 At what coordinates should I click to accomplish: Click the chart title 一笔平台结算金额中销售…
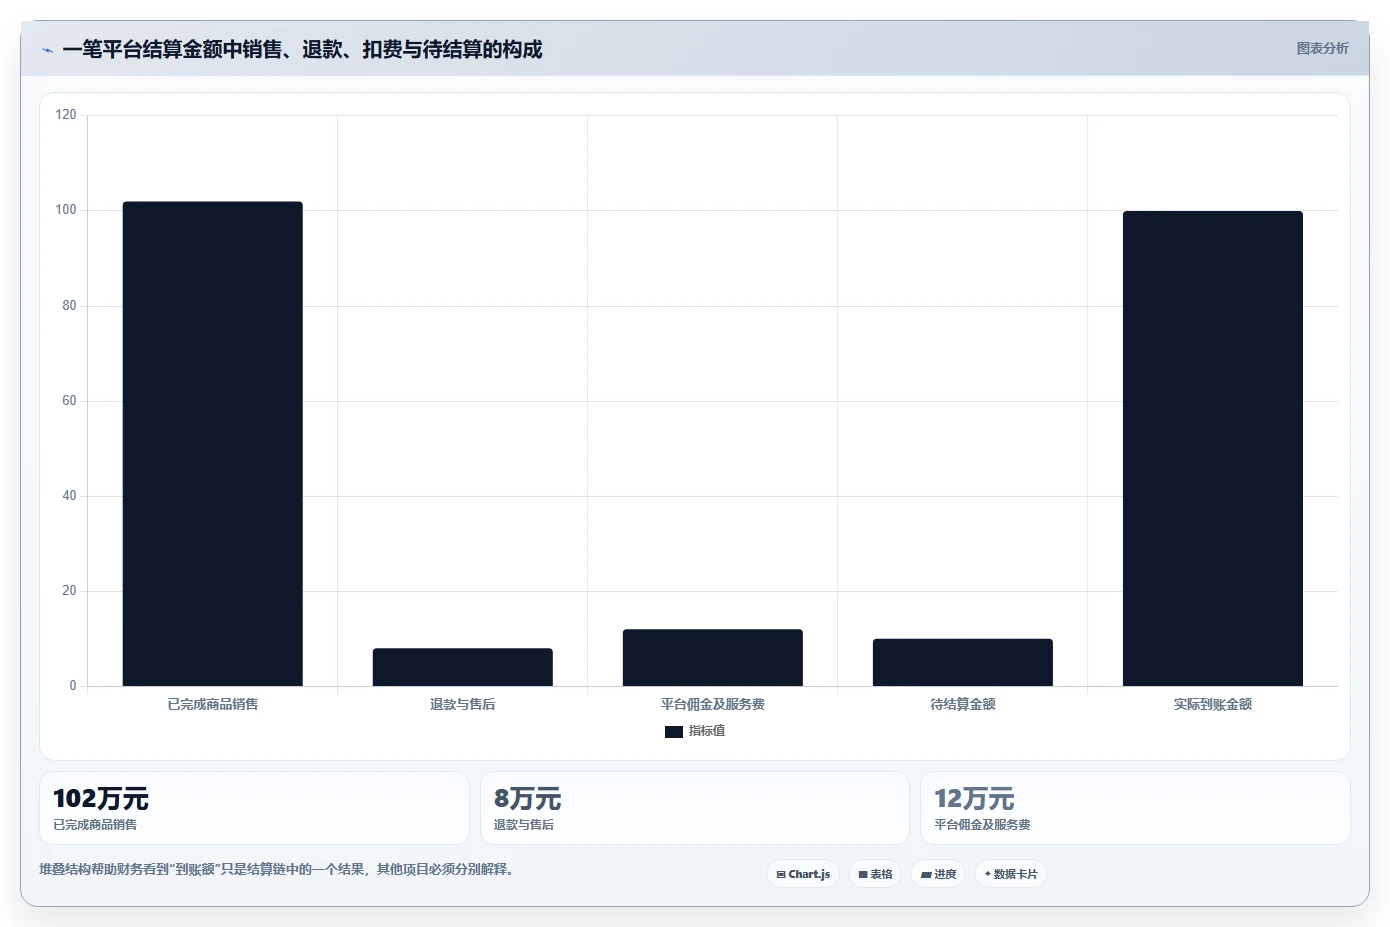tap(302, 50)
